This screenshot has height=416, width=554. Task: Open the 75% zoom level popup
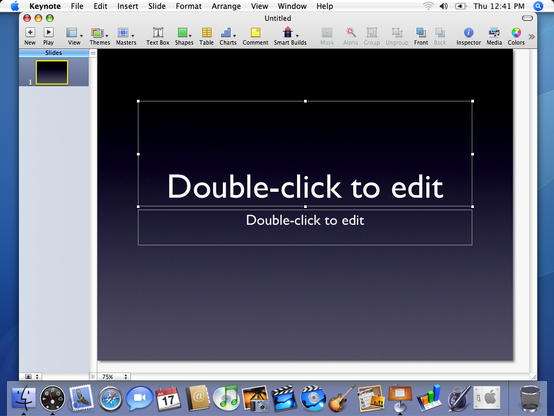point(114,377)
